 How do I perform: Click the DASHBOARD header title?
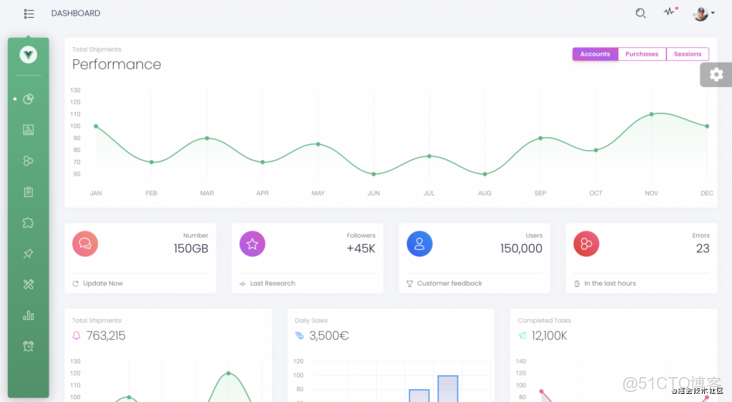[76, 14]
